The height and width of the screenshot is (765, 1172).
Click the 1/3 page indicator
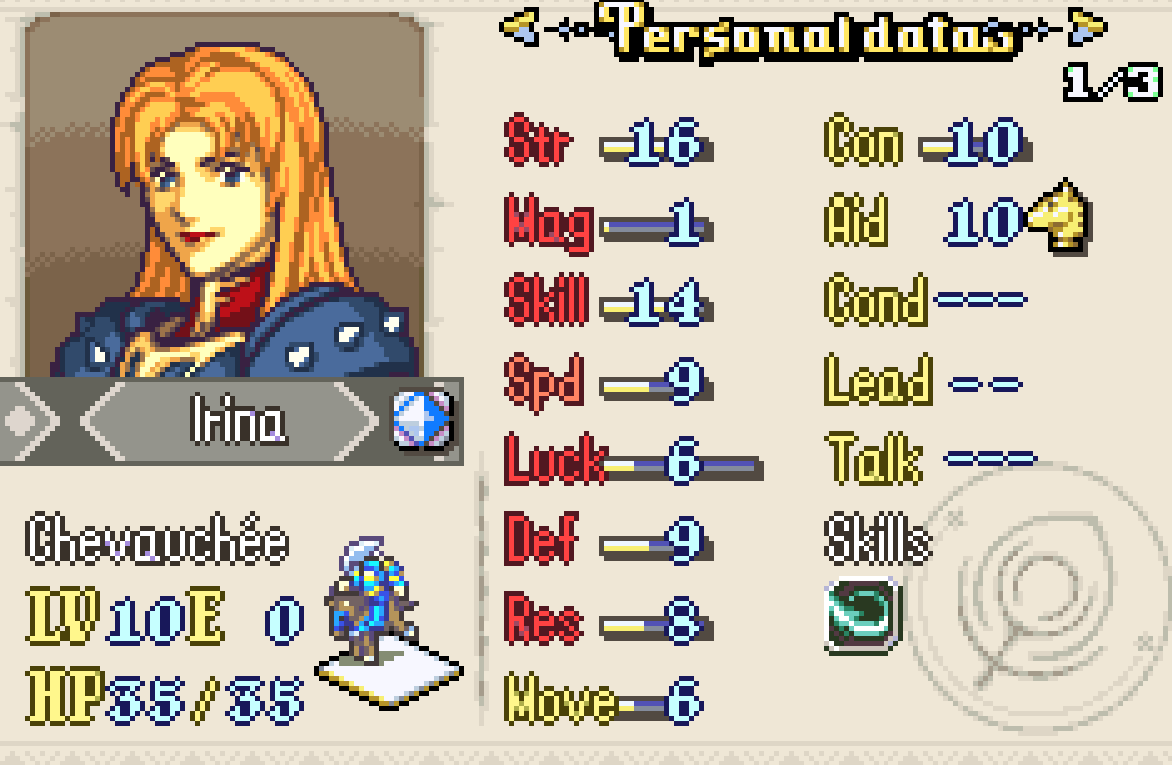[1112, 82]
